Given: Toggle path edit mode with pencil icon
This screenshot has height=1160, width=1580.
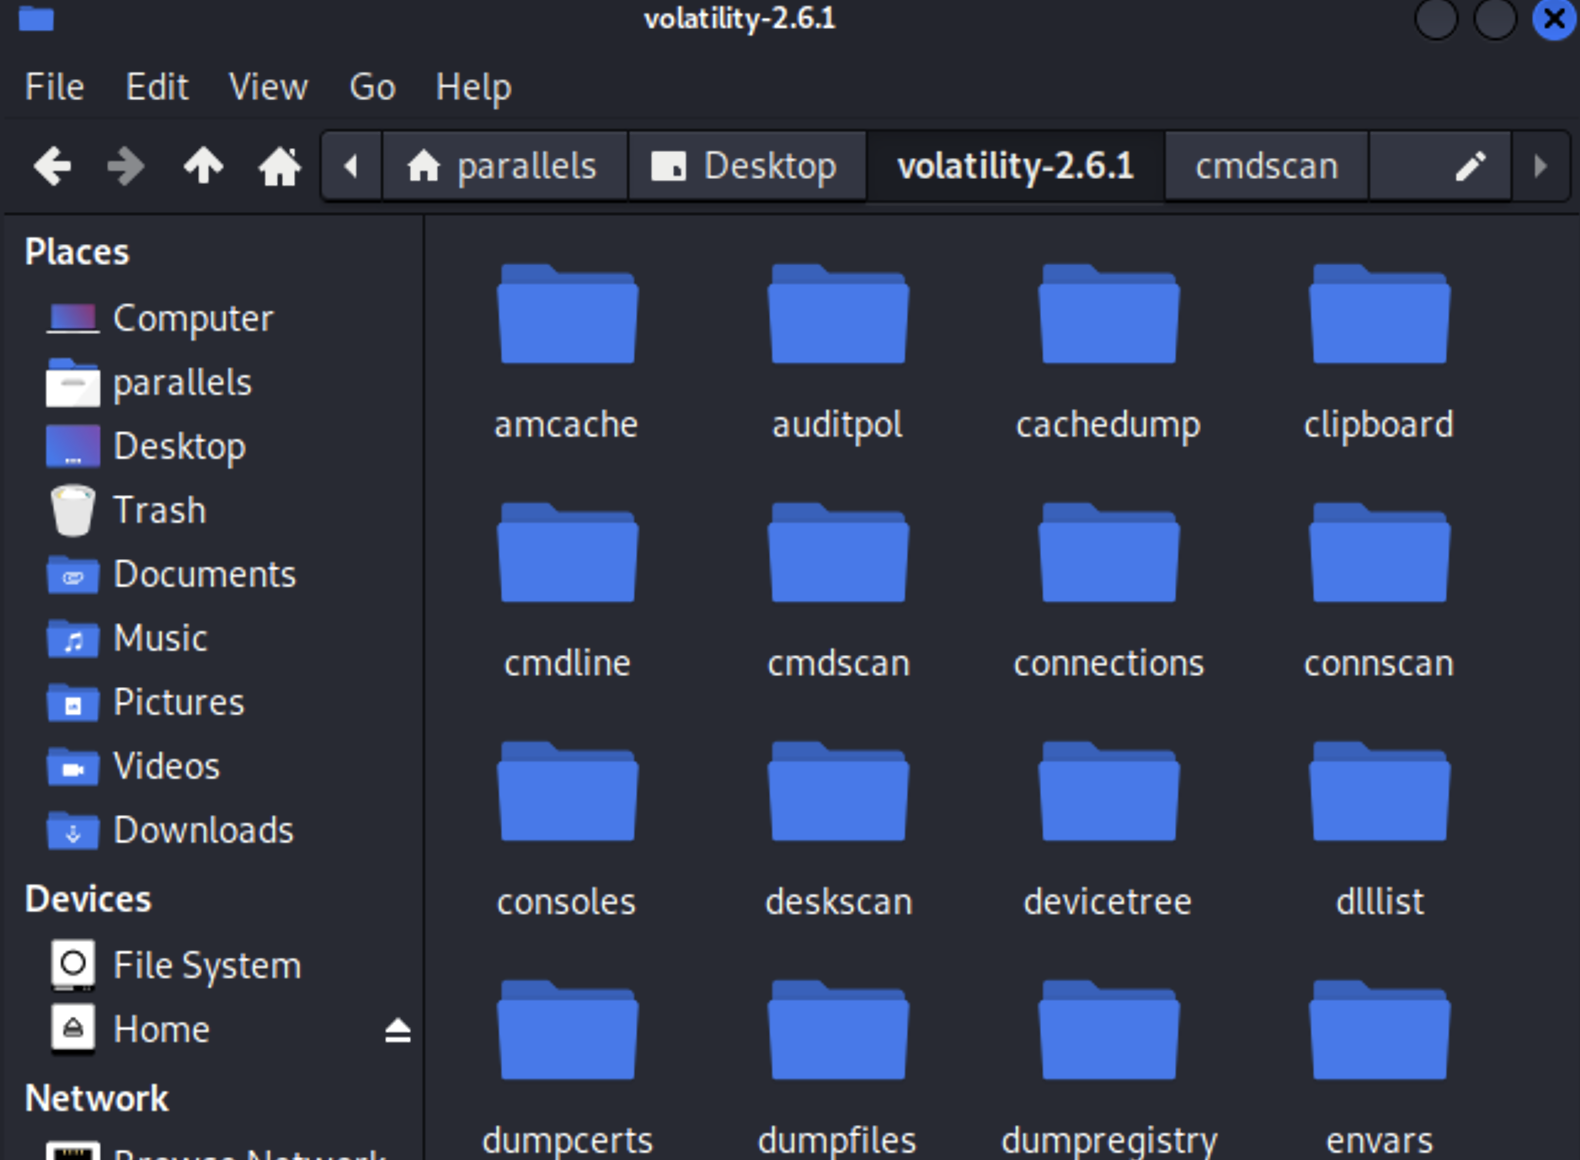Looking at the screenshot, I should point(1469,166).
